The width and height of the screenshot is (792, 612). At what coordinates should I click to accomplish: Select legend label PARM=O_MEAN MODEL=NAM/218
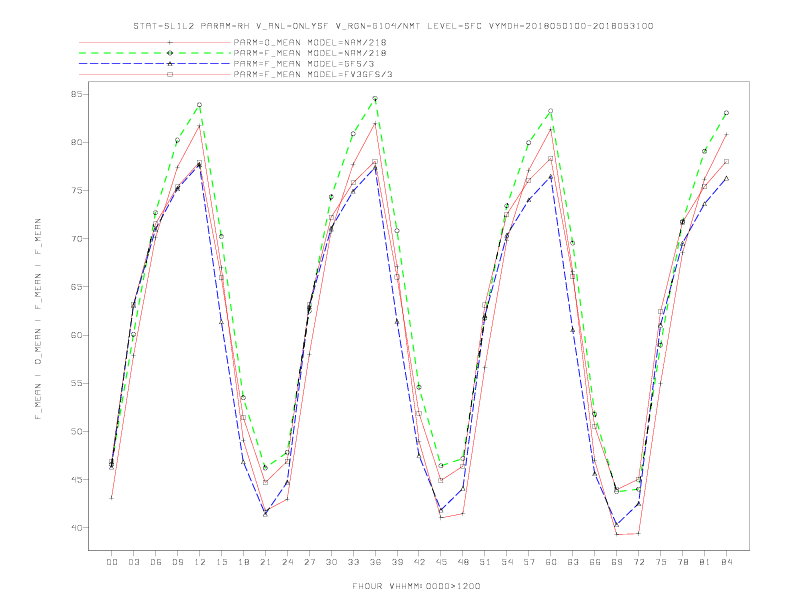click(310, 42)
